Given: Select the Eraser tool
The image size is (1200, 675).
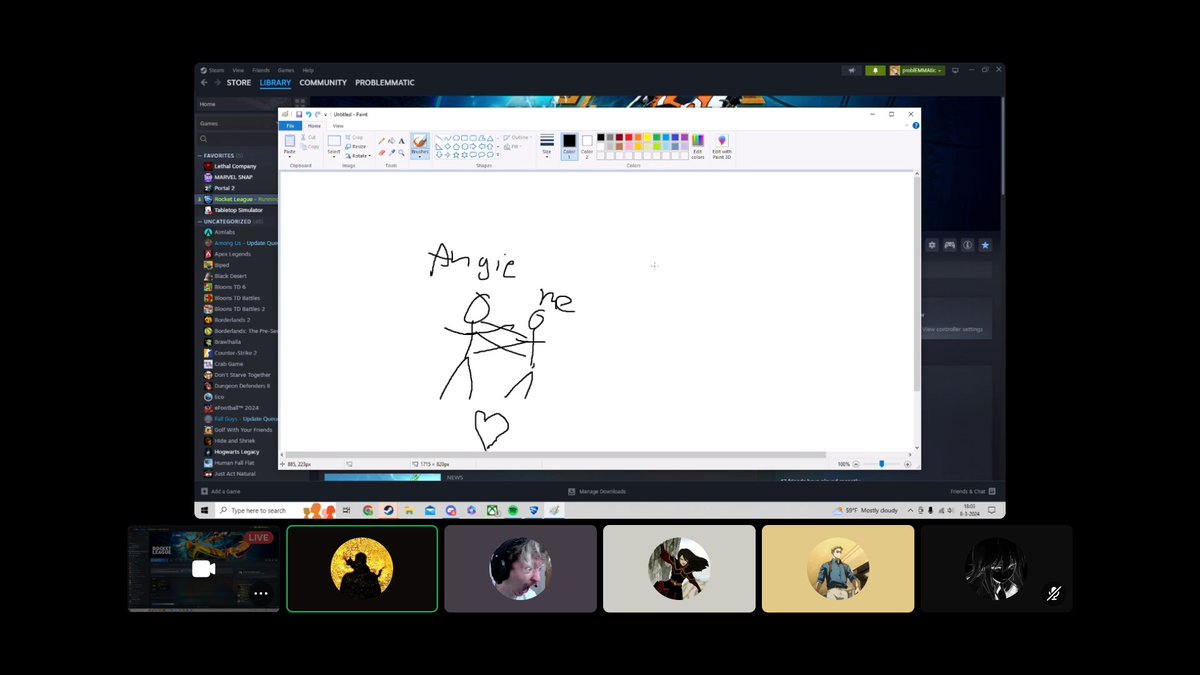Looking at the screenshot, I should (x=381, y=152).
